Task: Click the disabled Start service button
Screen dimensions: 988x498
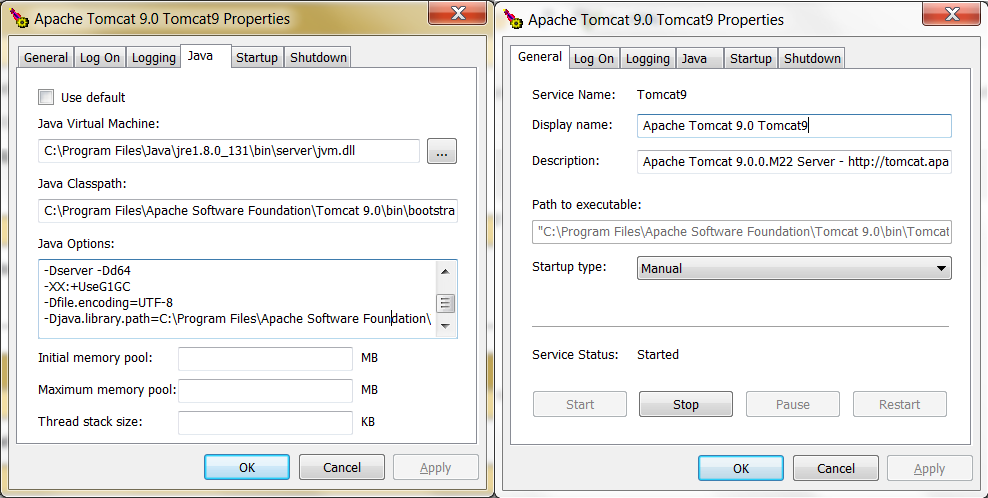Action: 580,404
